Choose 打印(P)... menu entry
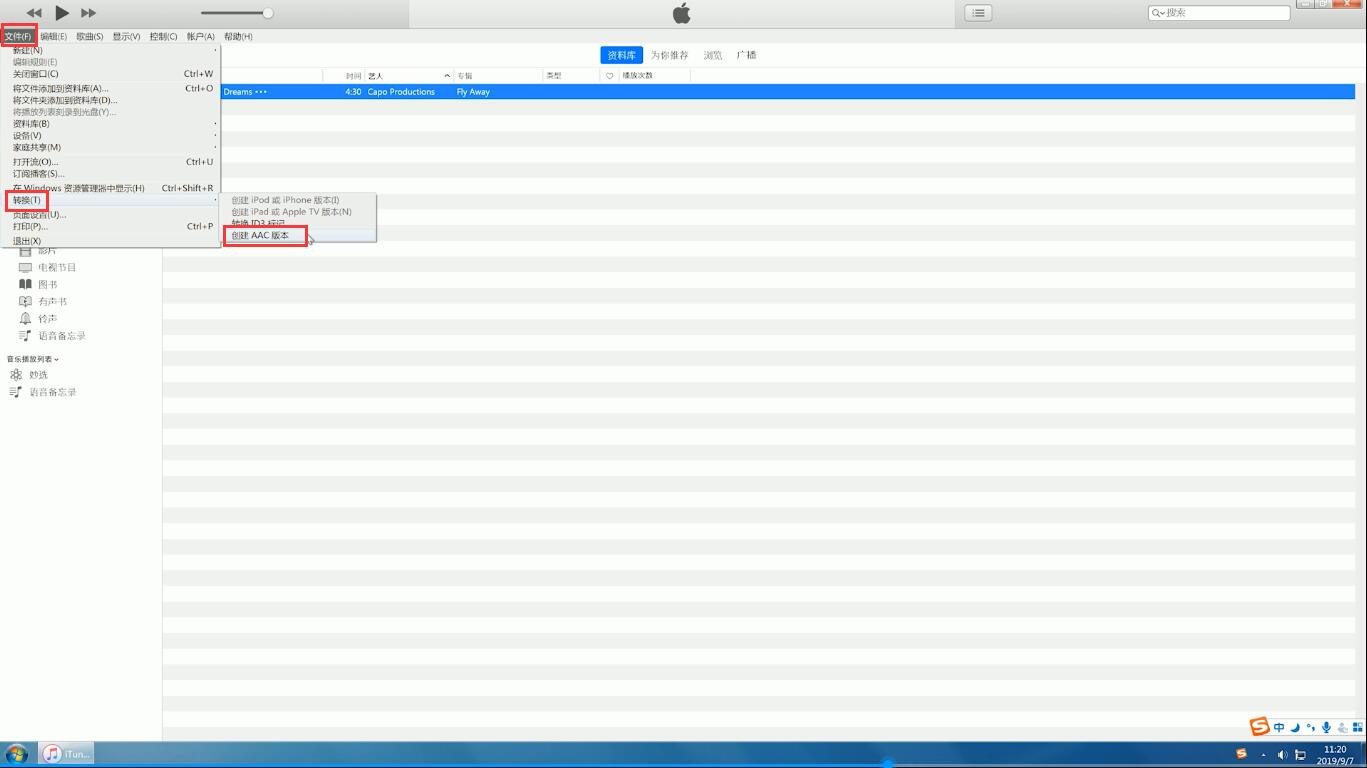This screenshot has width=1367, height=768. [x=112, y=226]
